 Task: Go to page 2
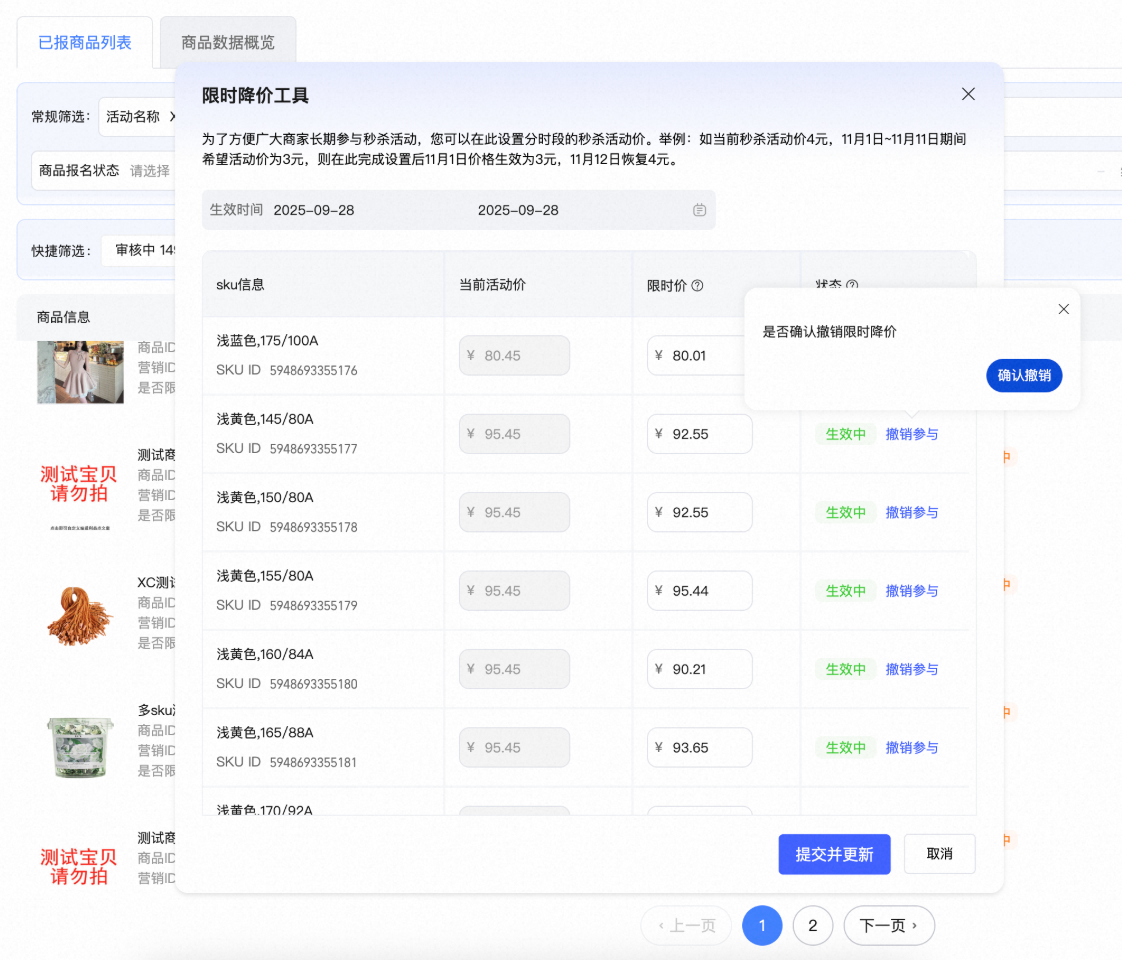pos(812,926)
